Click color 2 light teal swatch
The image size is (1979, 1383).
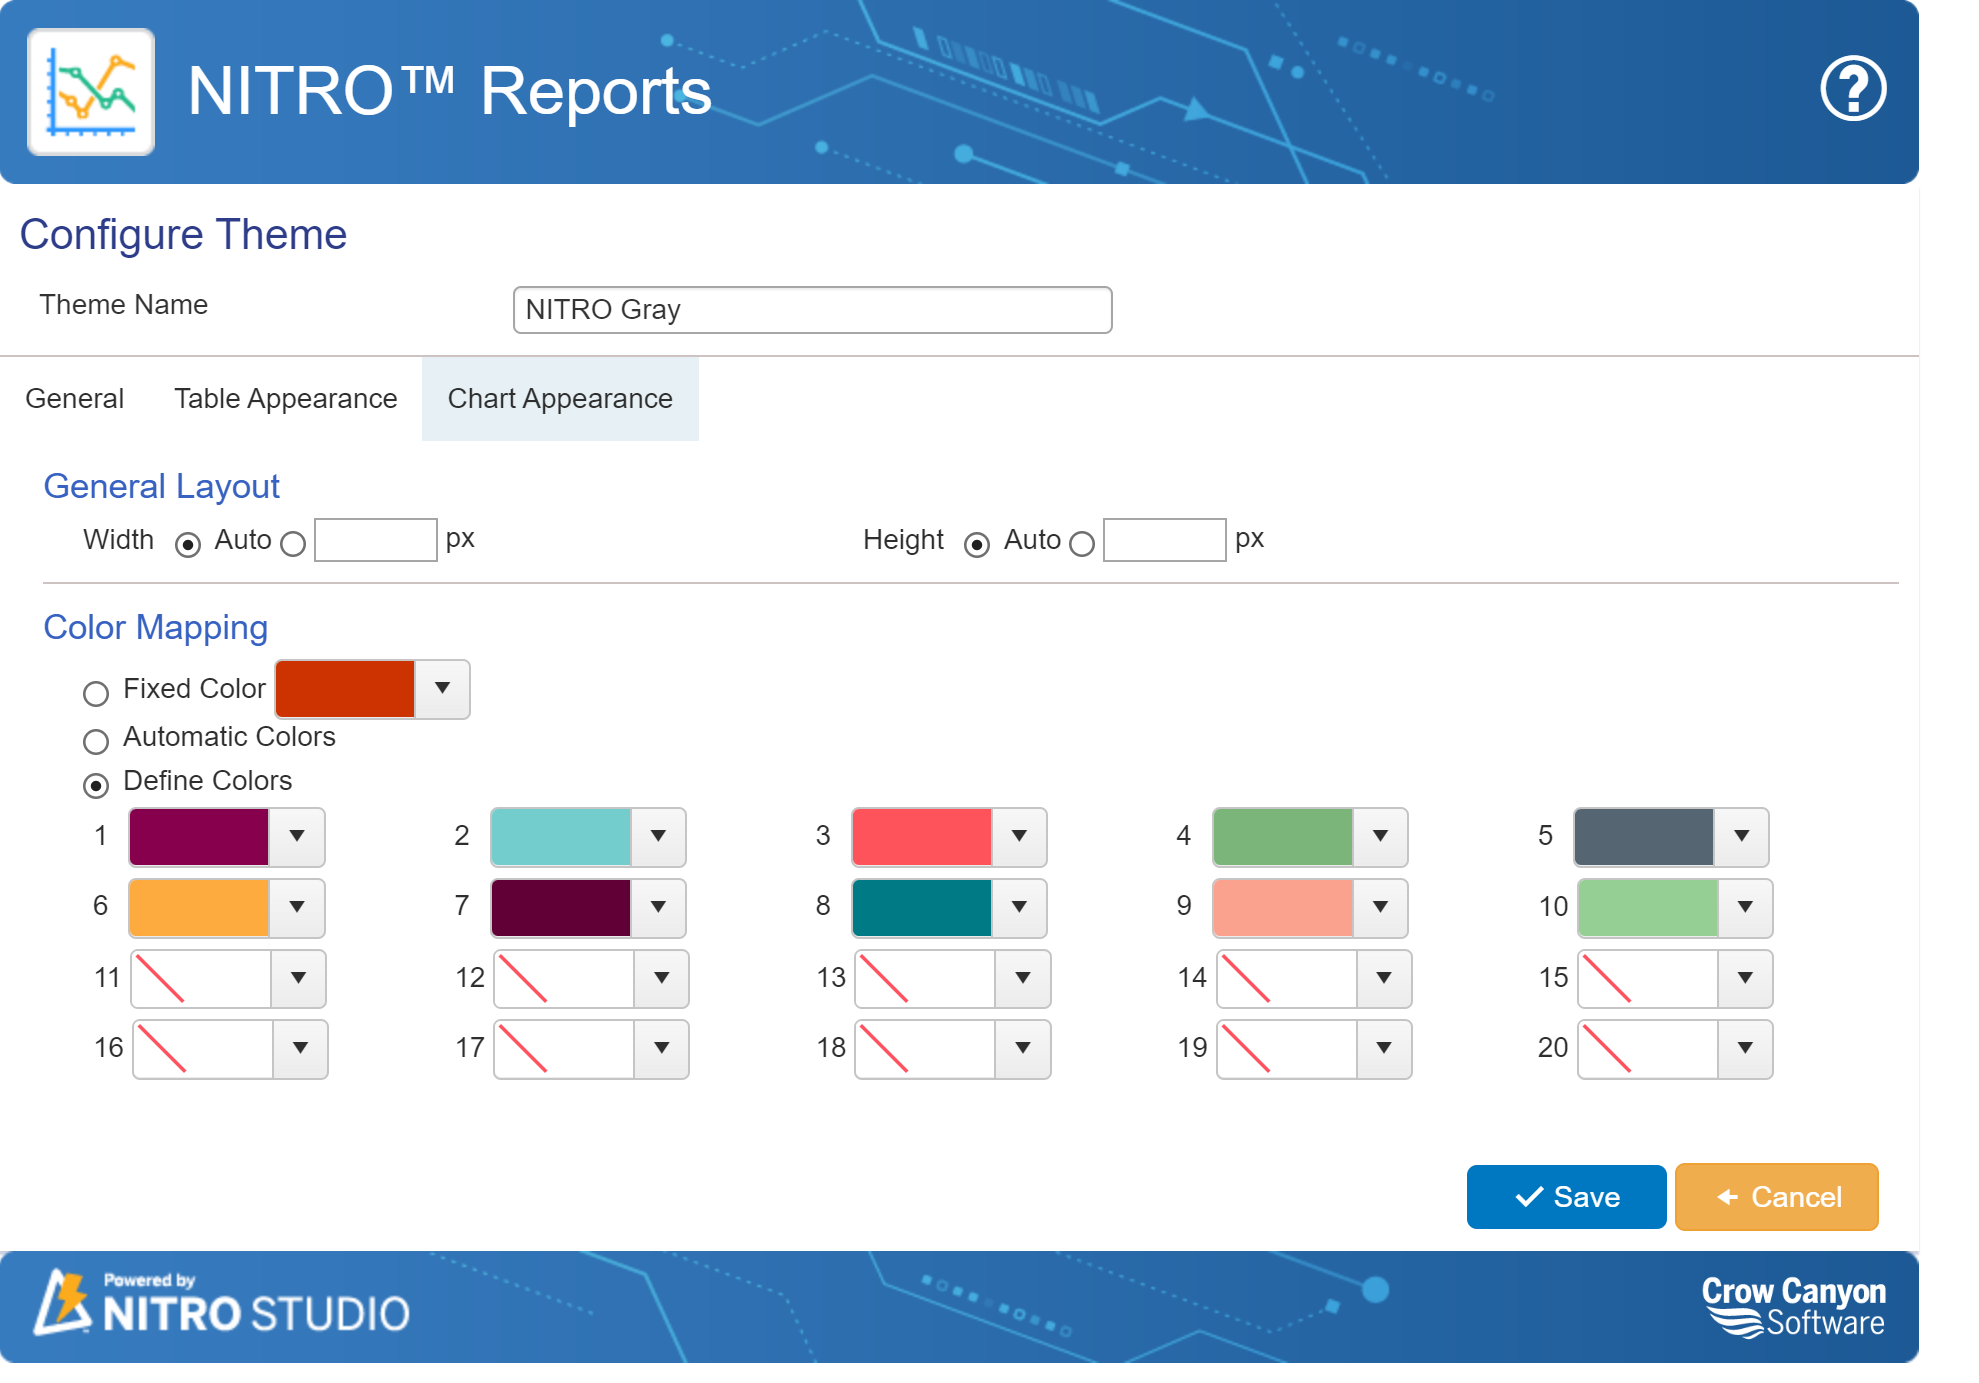coord(560,837)
